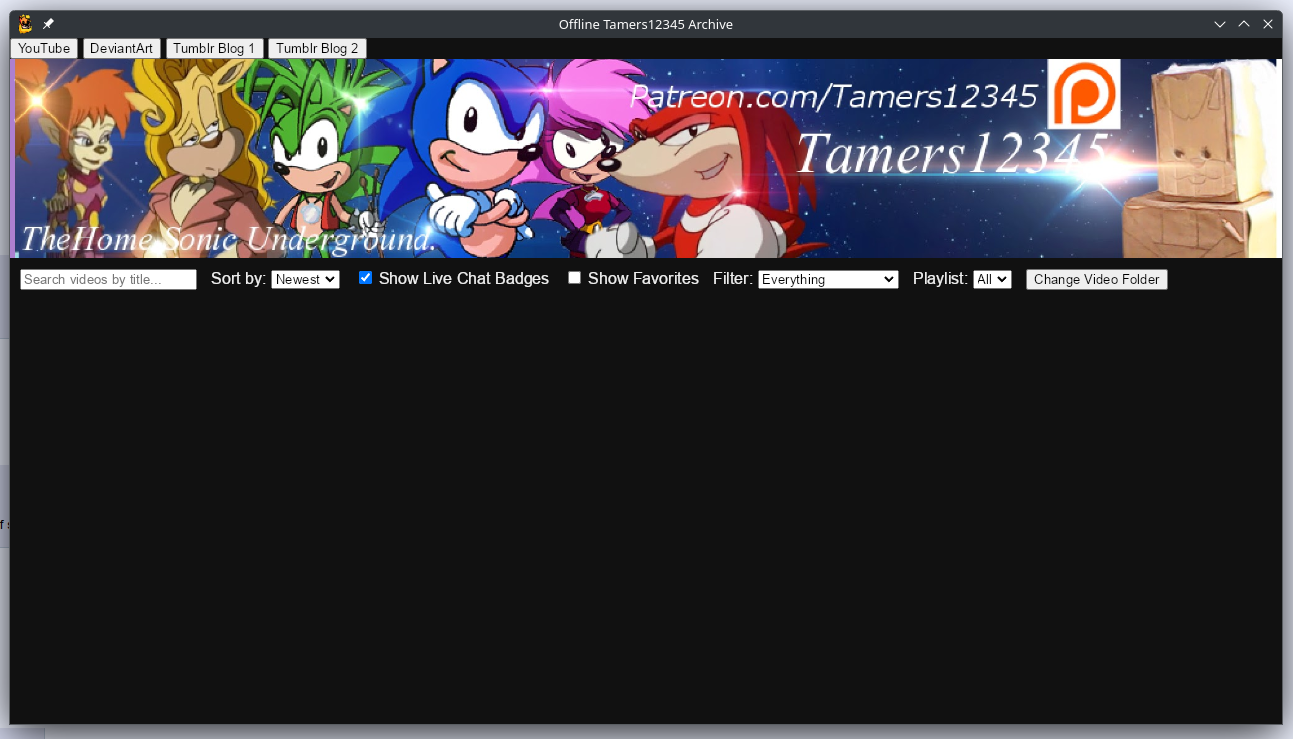Viewport: 1293px width, 739px height.
Task: Switch to the DeviantArt tab
Action: coord(121,48)
